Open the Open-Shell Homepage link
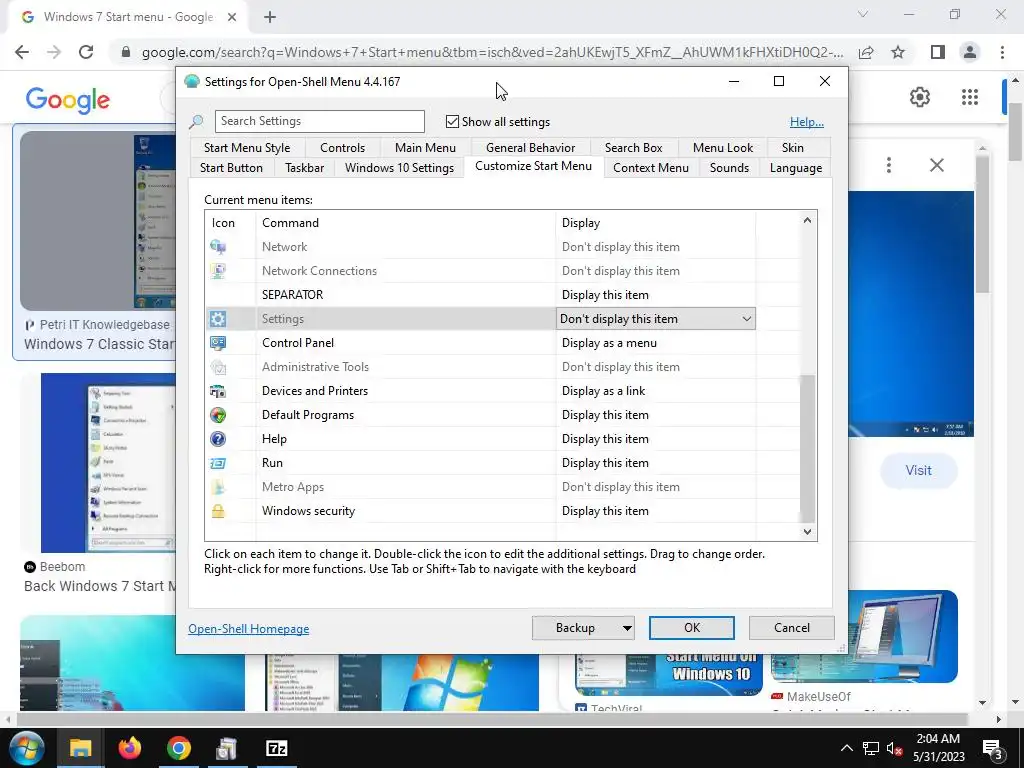 click(x=249, y=629)
